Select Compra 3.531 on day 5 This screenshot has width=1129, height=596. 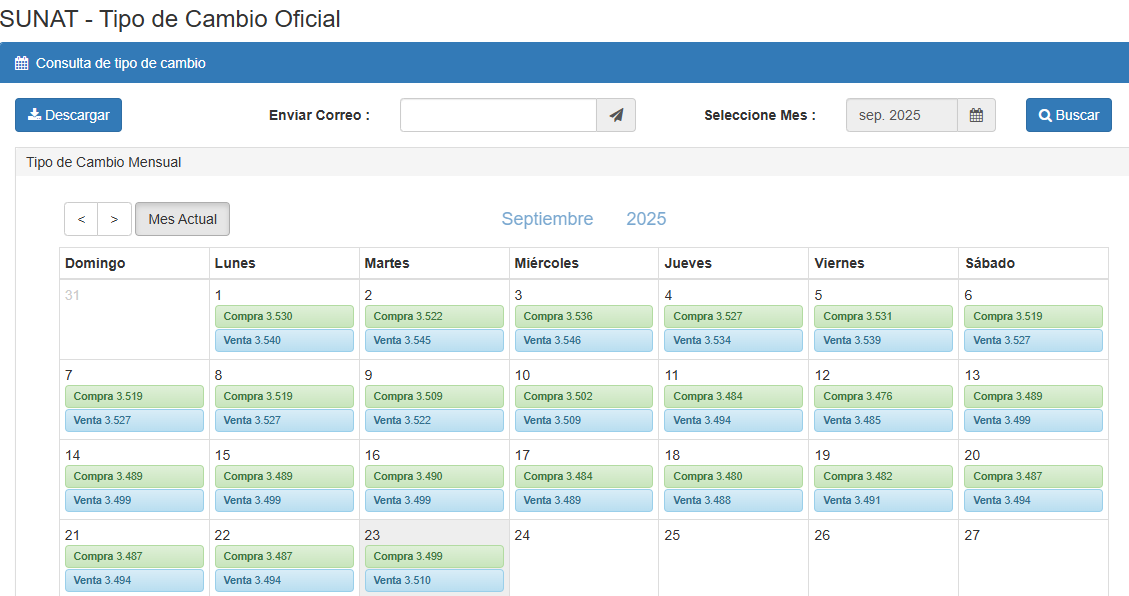[x=883, y=317]
